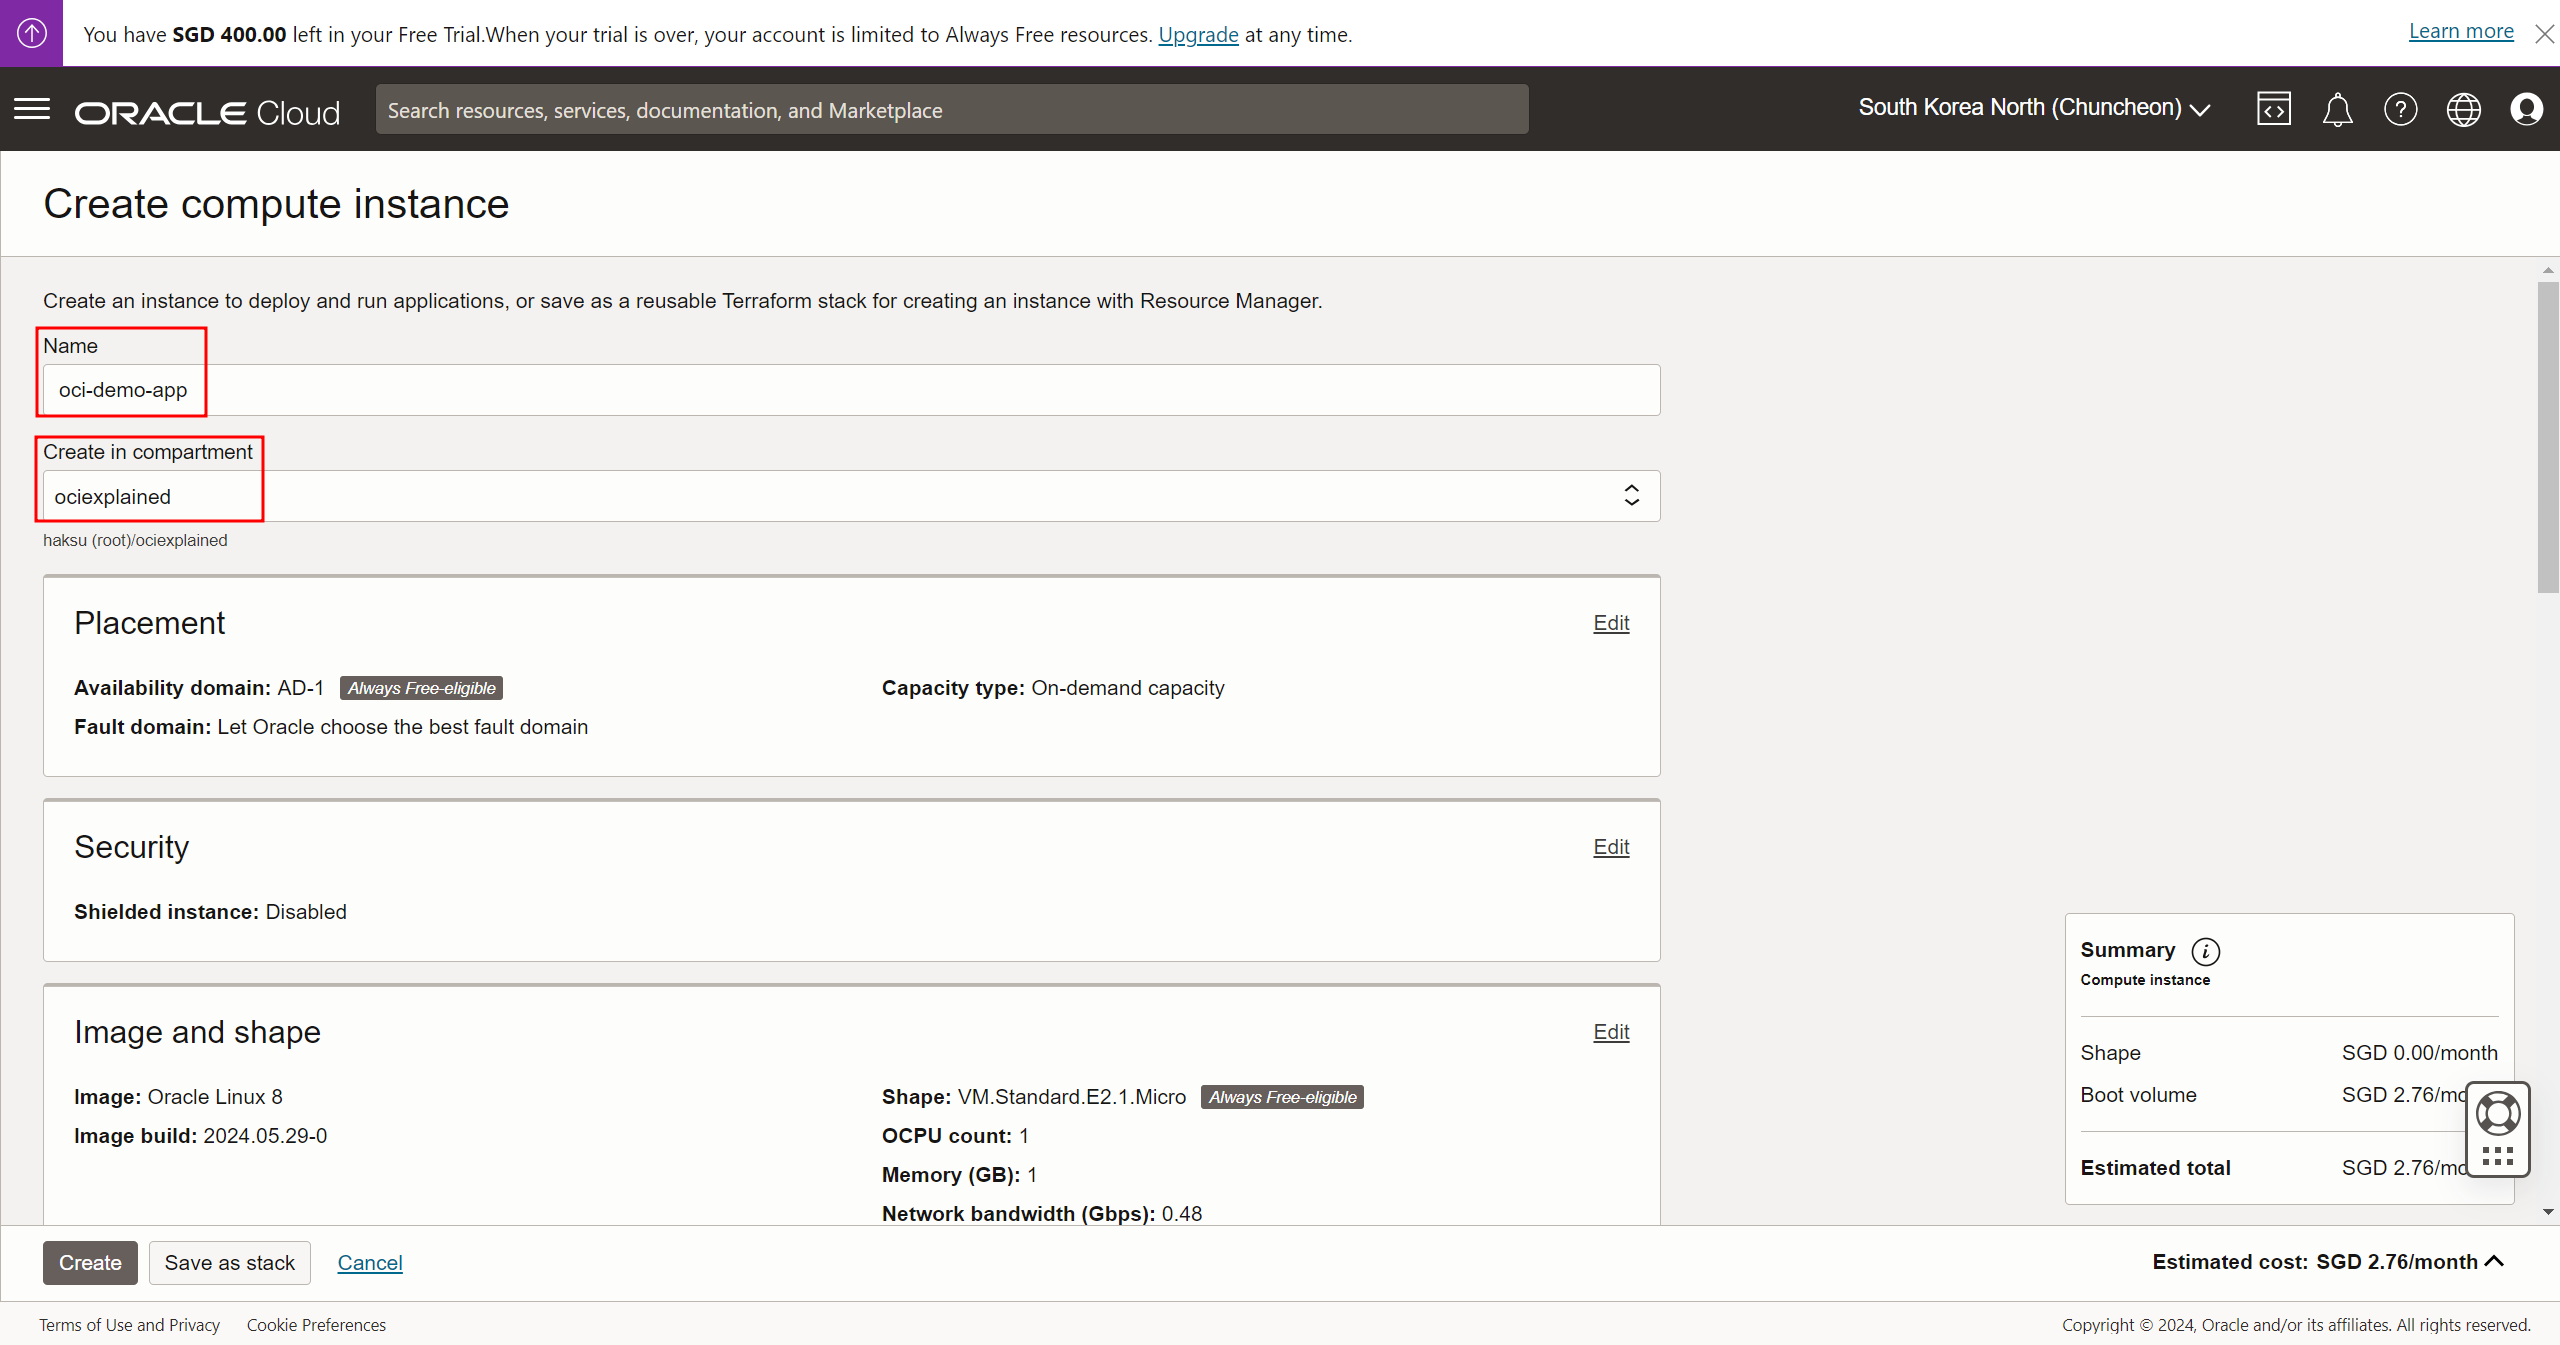
Task: Edit the Security section
Action: pyautogui.click(x=1610, y=847)
